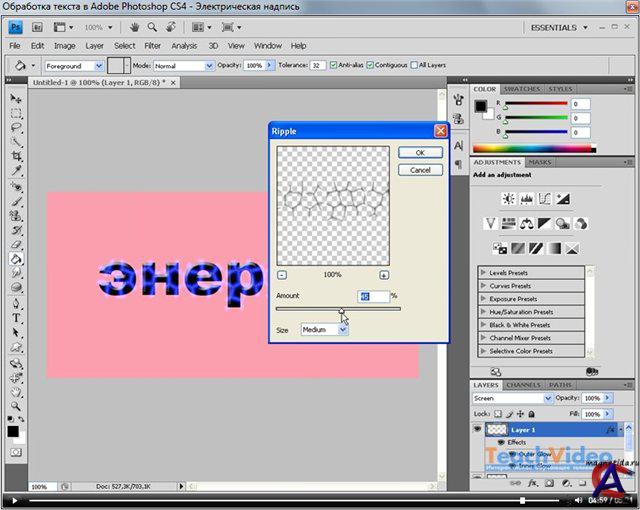
Task: Uncheck the Contiguous option
Action: 372,65
